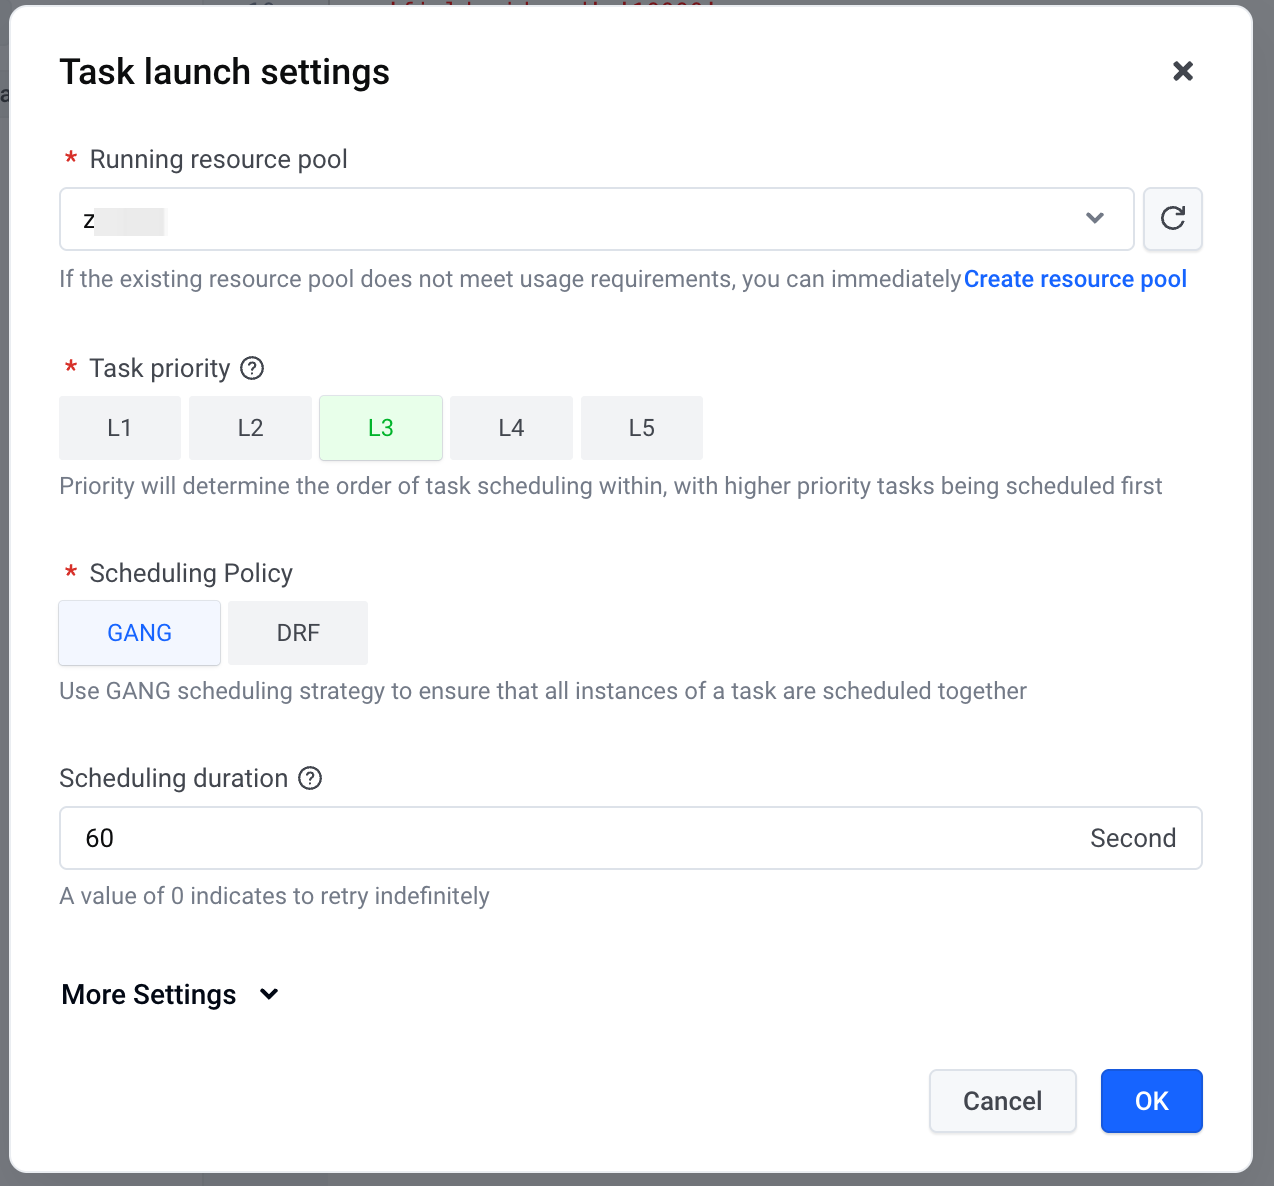
Task: Set task priority to L2
Action: point(250,428)
